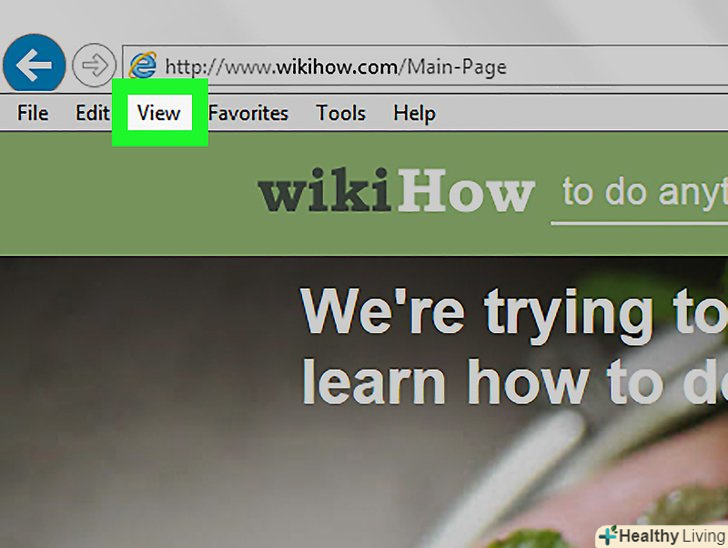The image size is (728, 548).
Task: Open the Tools menu
Action: (x=341, y=113)
